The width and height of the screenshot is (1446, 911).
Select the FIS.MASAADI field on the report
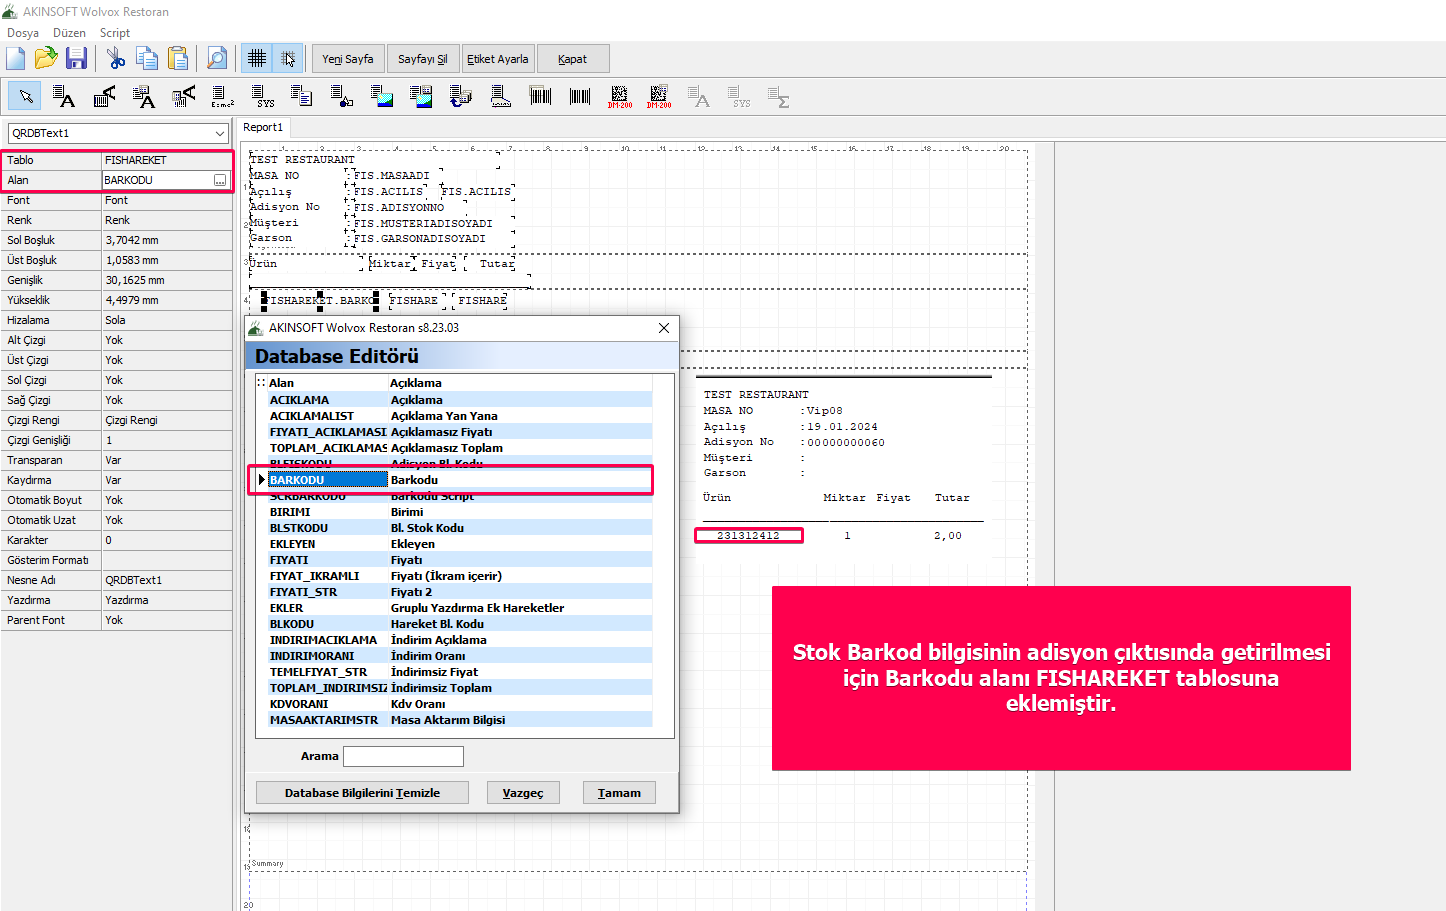[x=392, y=176]
